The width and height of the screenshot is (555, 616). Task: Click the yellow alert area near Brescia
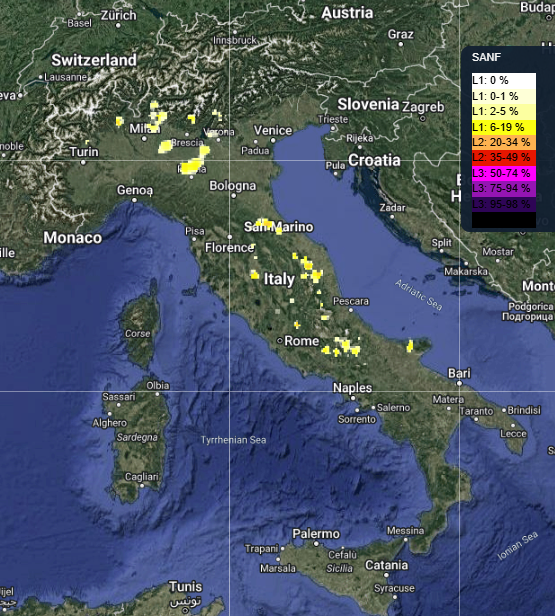coord(165,147)
